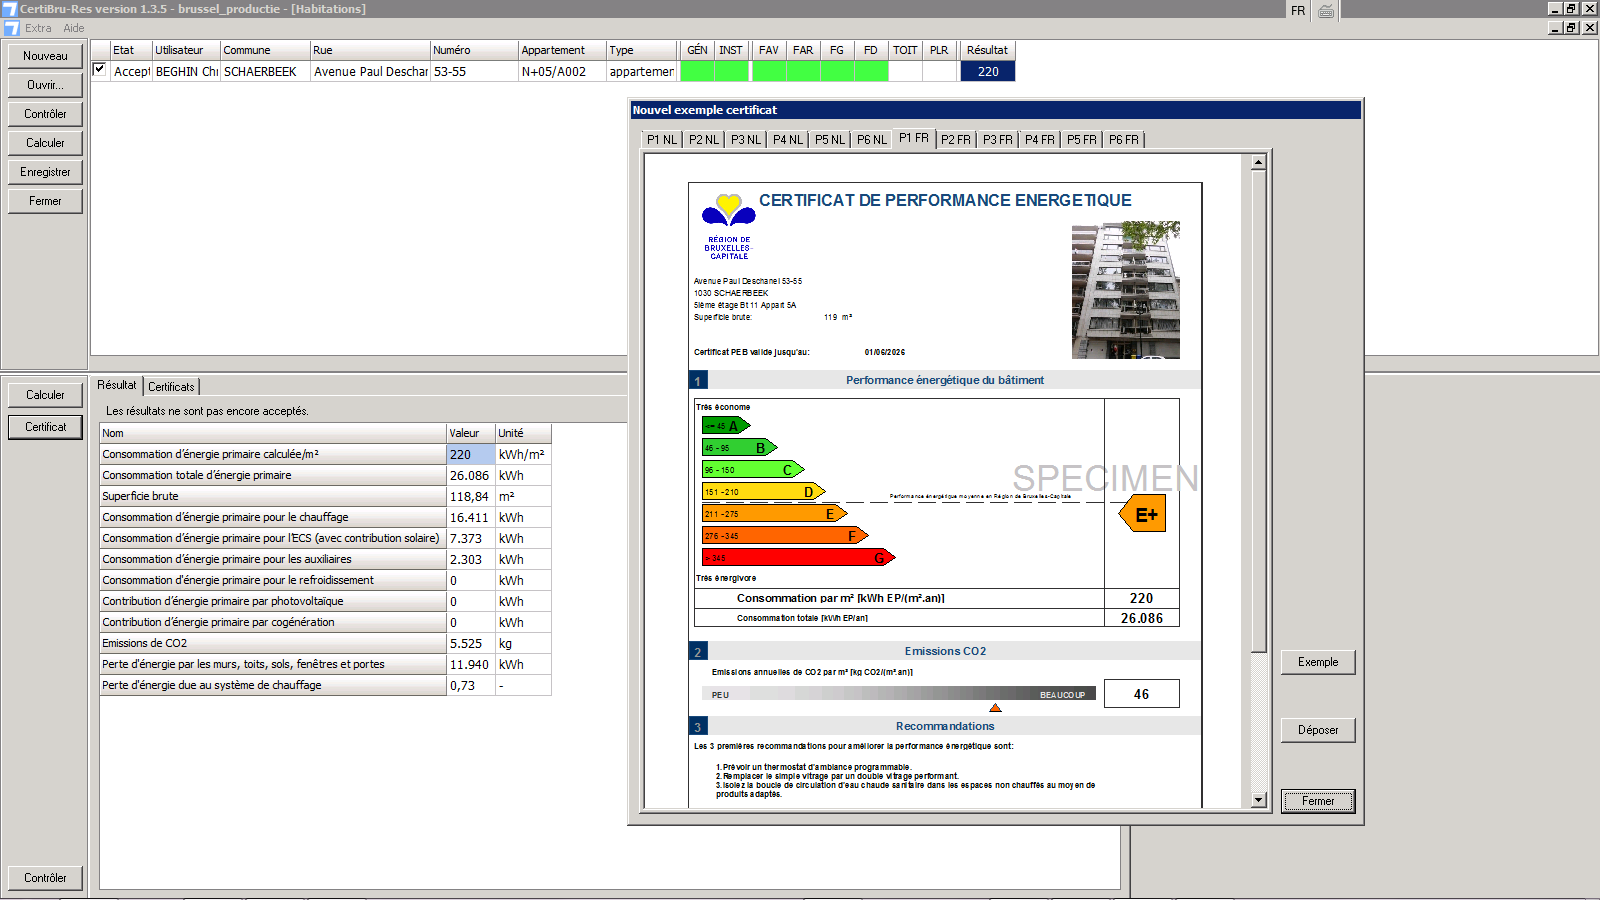The width and height of the screenshot is (1600, 900).
Task: Click the CertiBru-Res application icon in title bar
Action: [x=9, y=9]
